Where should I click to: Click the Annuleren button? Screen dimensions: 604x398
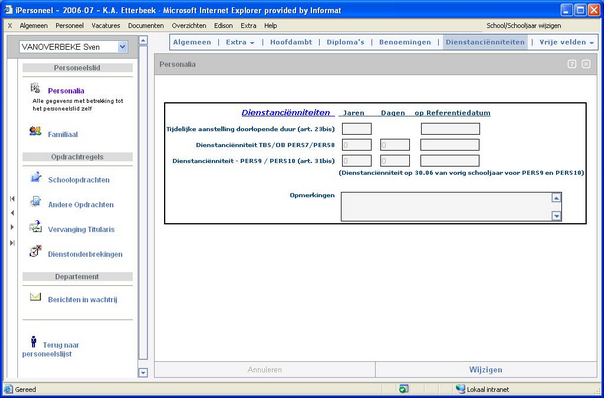(x=265, y=370)
